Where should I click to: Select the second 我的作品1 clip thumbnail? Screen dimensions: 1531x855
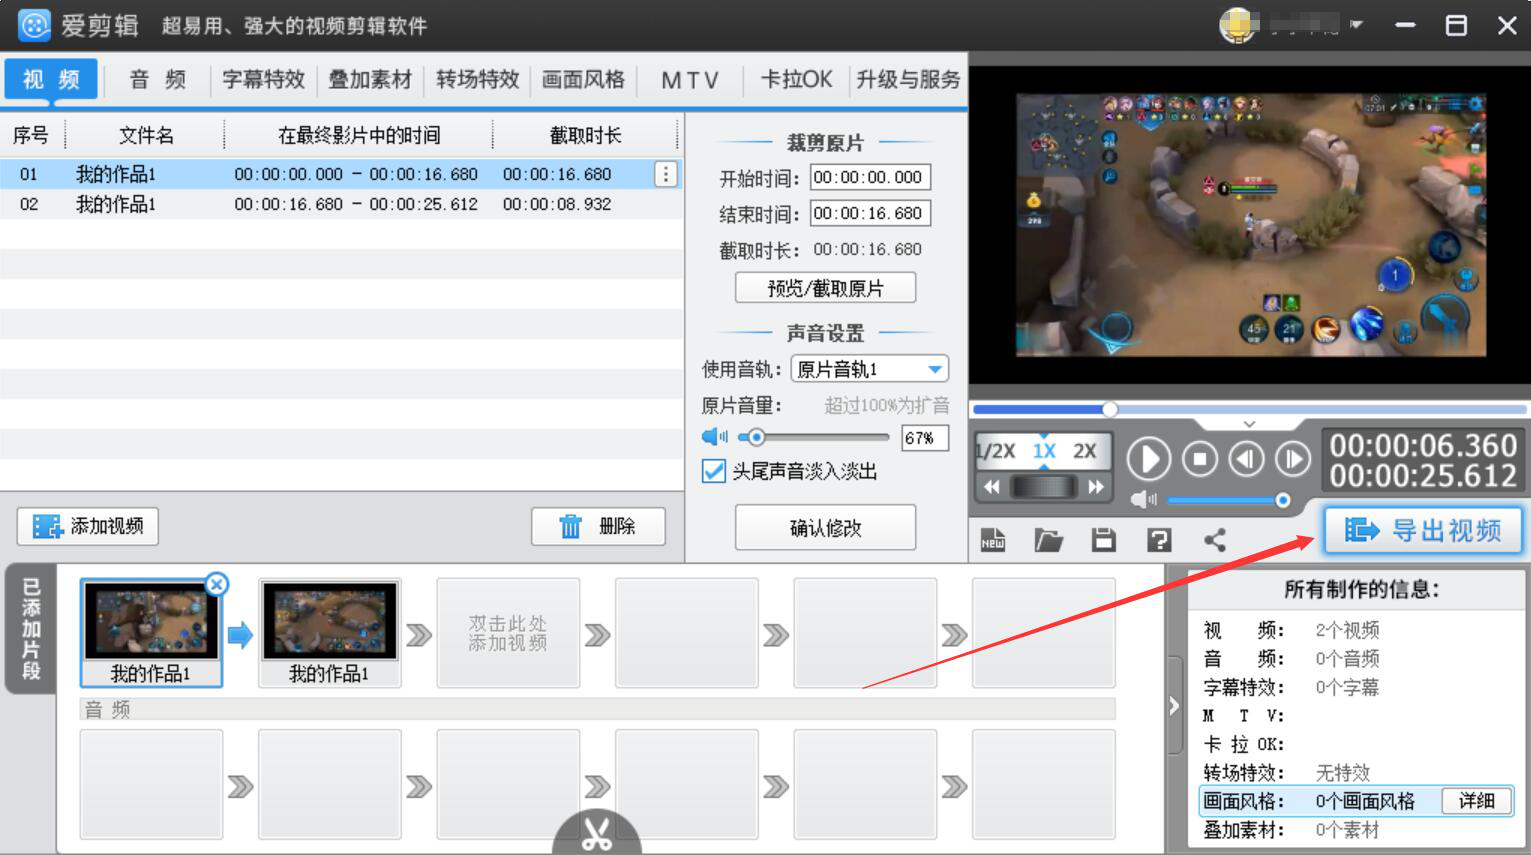click(x=330, y=632)
